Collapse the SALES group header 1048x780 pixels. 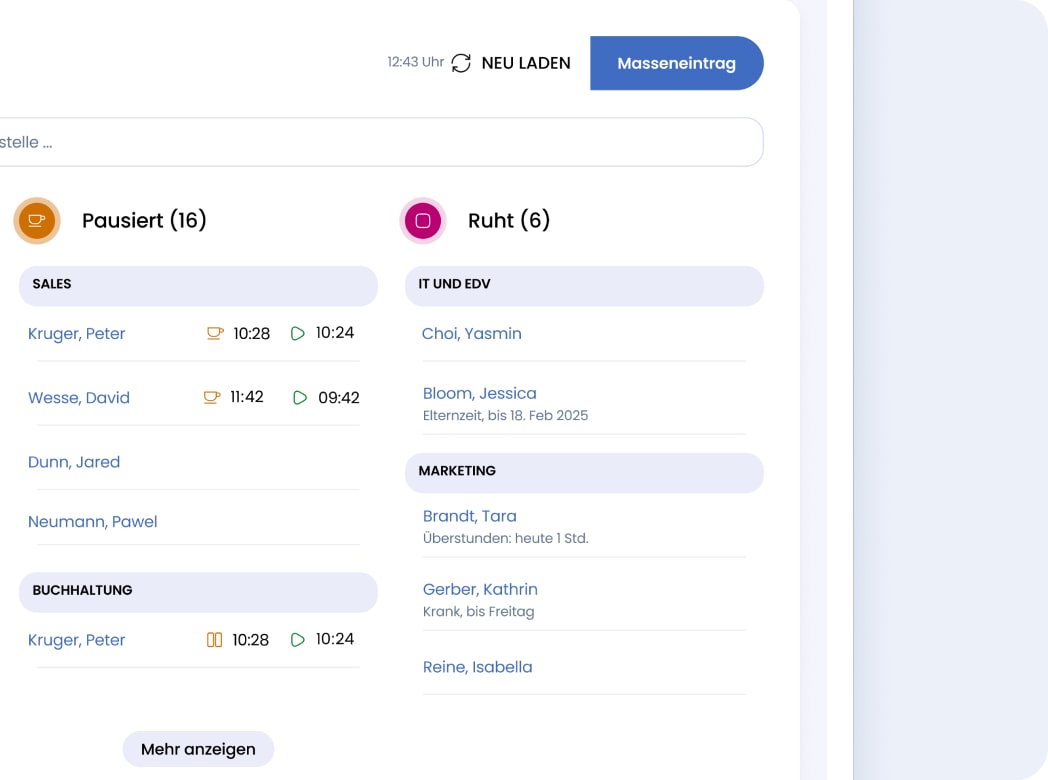198,285
